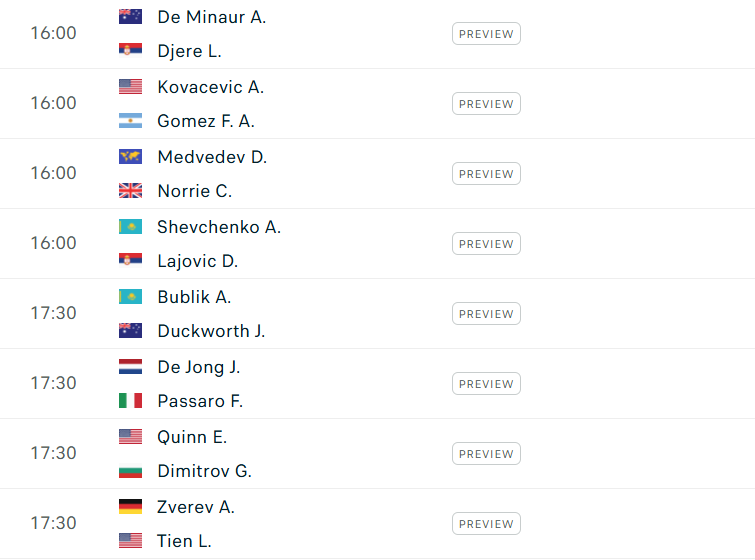The width and height of the screenshot is (755, 560).
Task: Click the world-map flag beside Medvedev D.
Action: coord(130,156)
